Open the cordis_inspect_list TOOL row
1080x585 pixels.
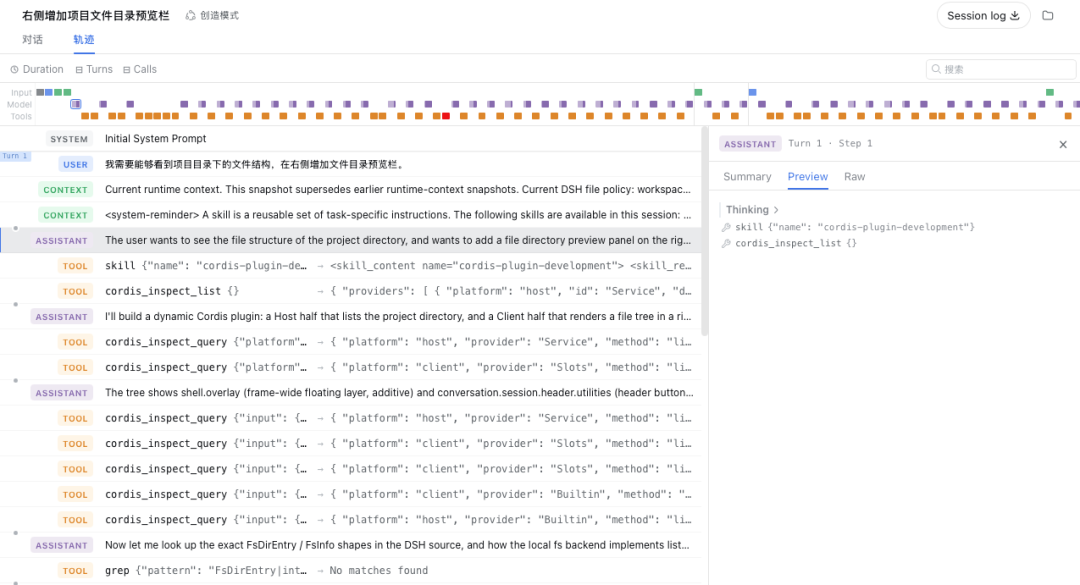[x=351, y=291]
